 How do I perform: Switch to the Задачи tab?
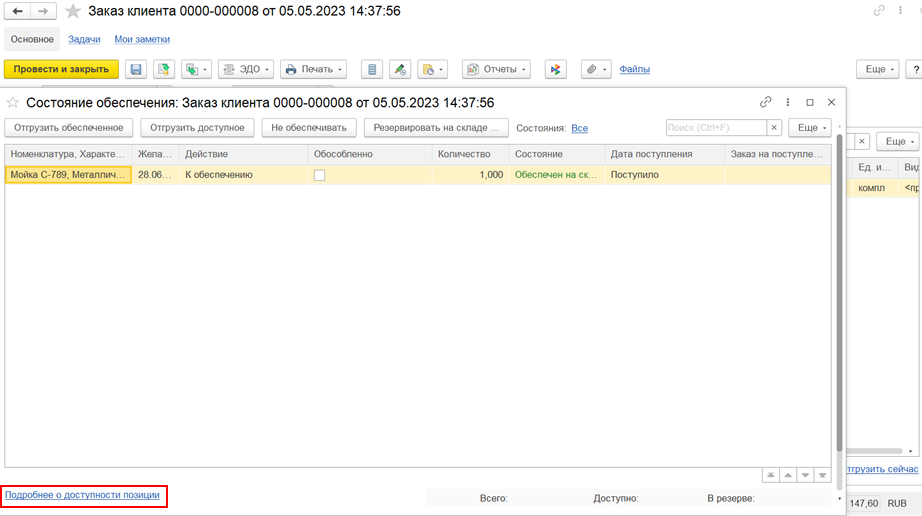(x=85, y=39)
